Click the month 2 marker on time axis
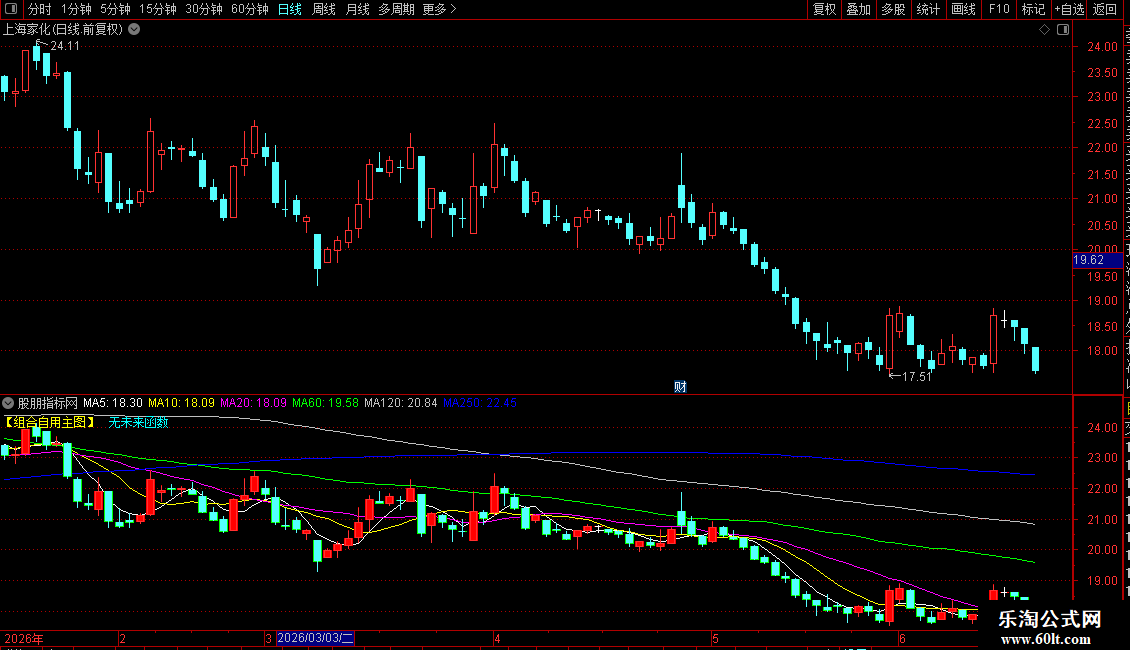This screenshot has width=1130, height=650. click(123, 638)
